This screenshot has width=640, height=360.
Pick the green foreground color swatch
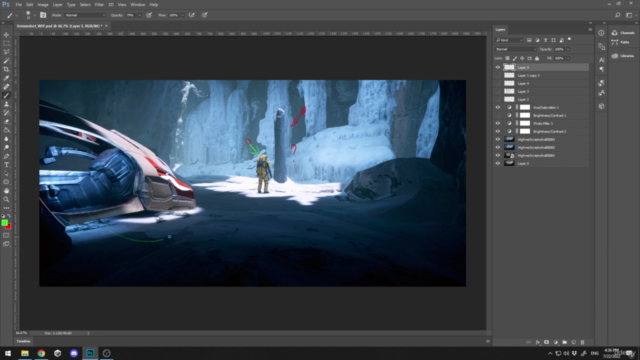[x=4, y=222]
